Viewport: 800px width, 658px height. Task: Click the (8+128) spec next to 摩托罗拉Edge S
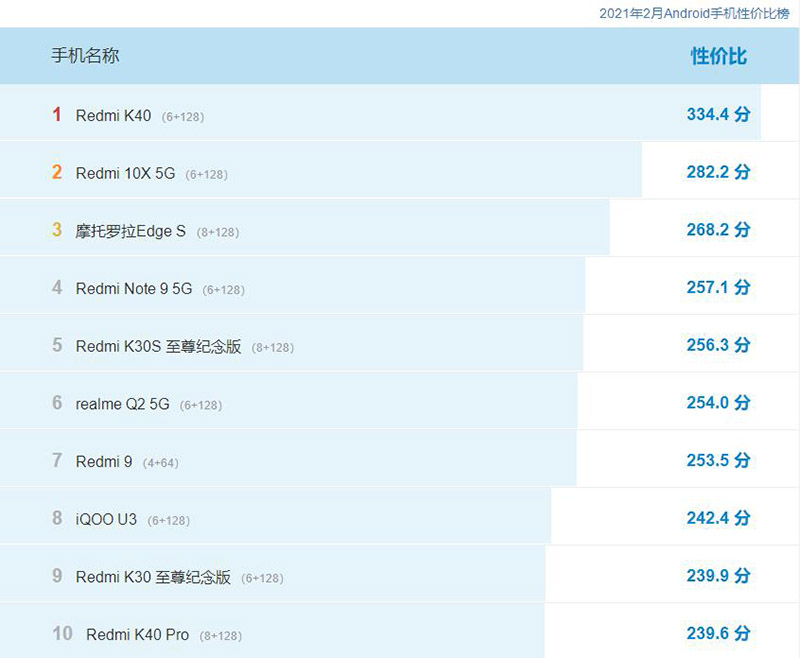point(218,232)
